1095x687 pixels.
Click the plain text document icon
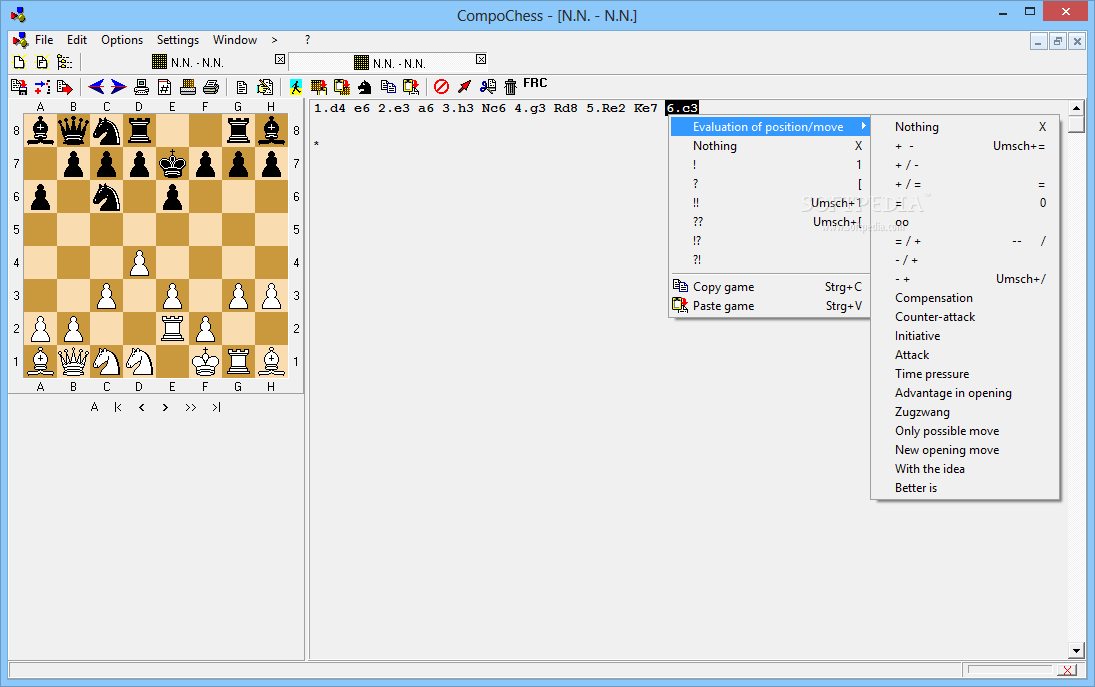(242, 87)
